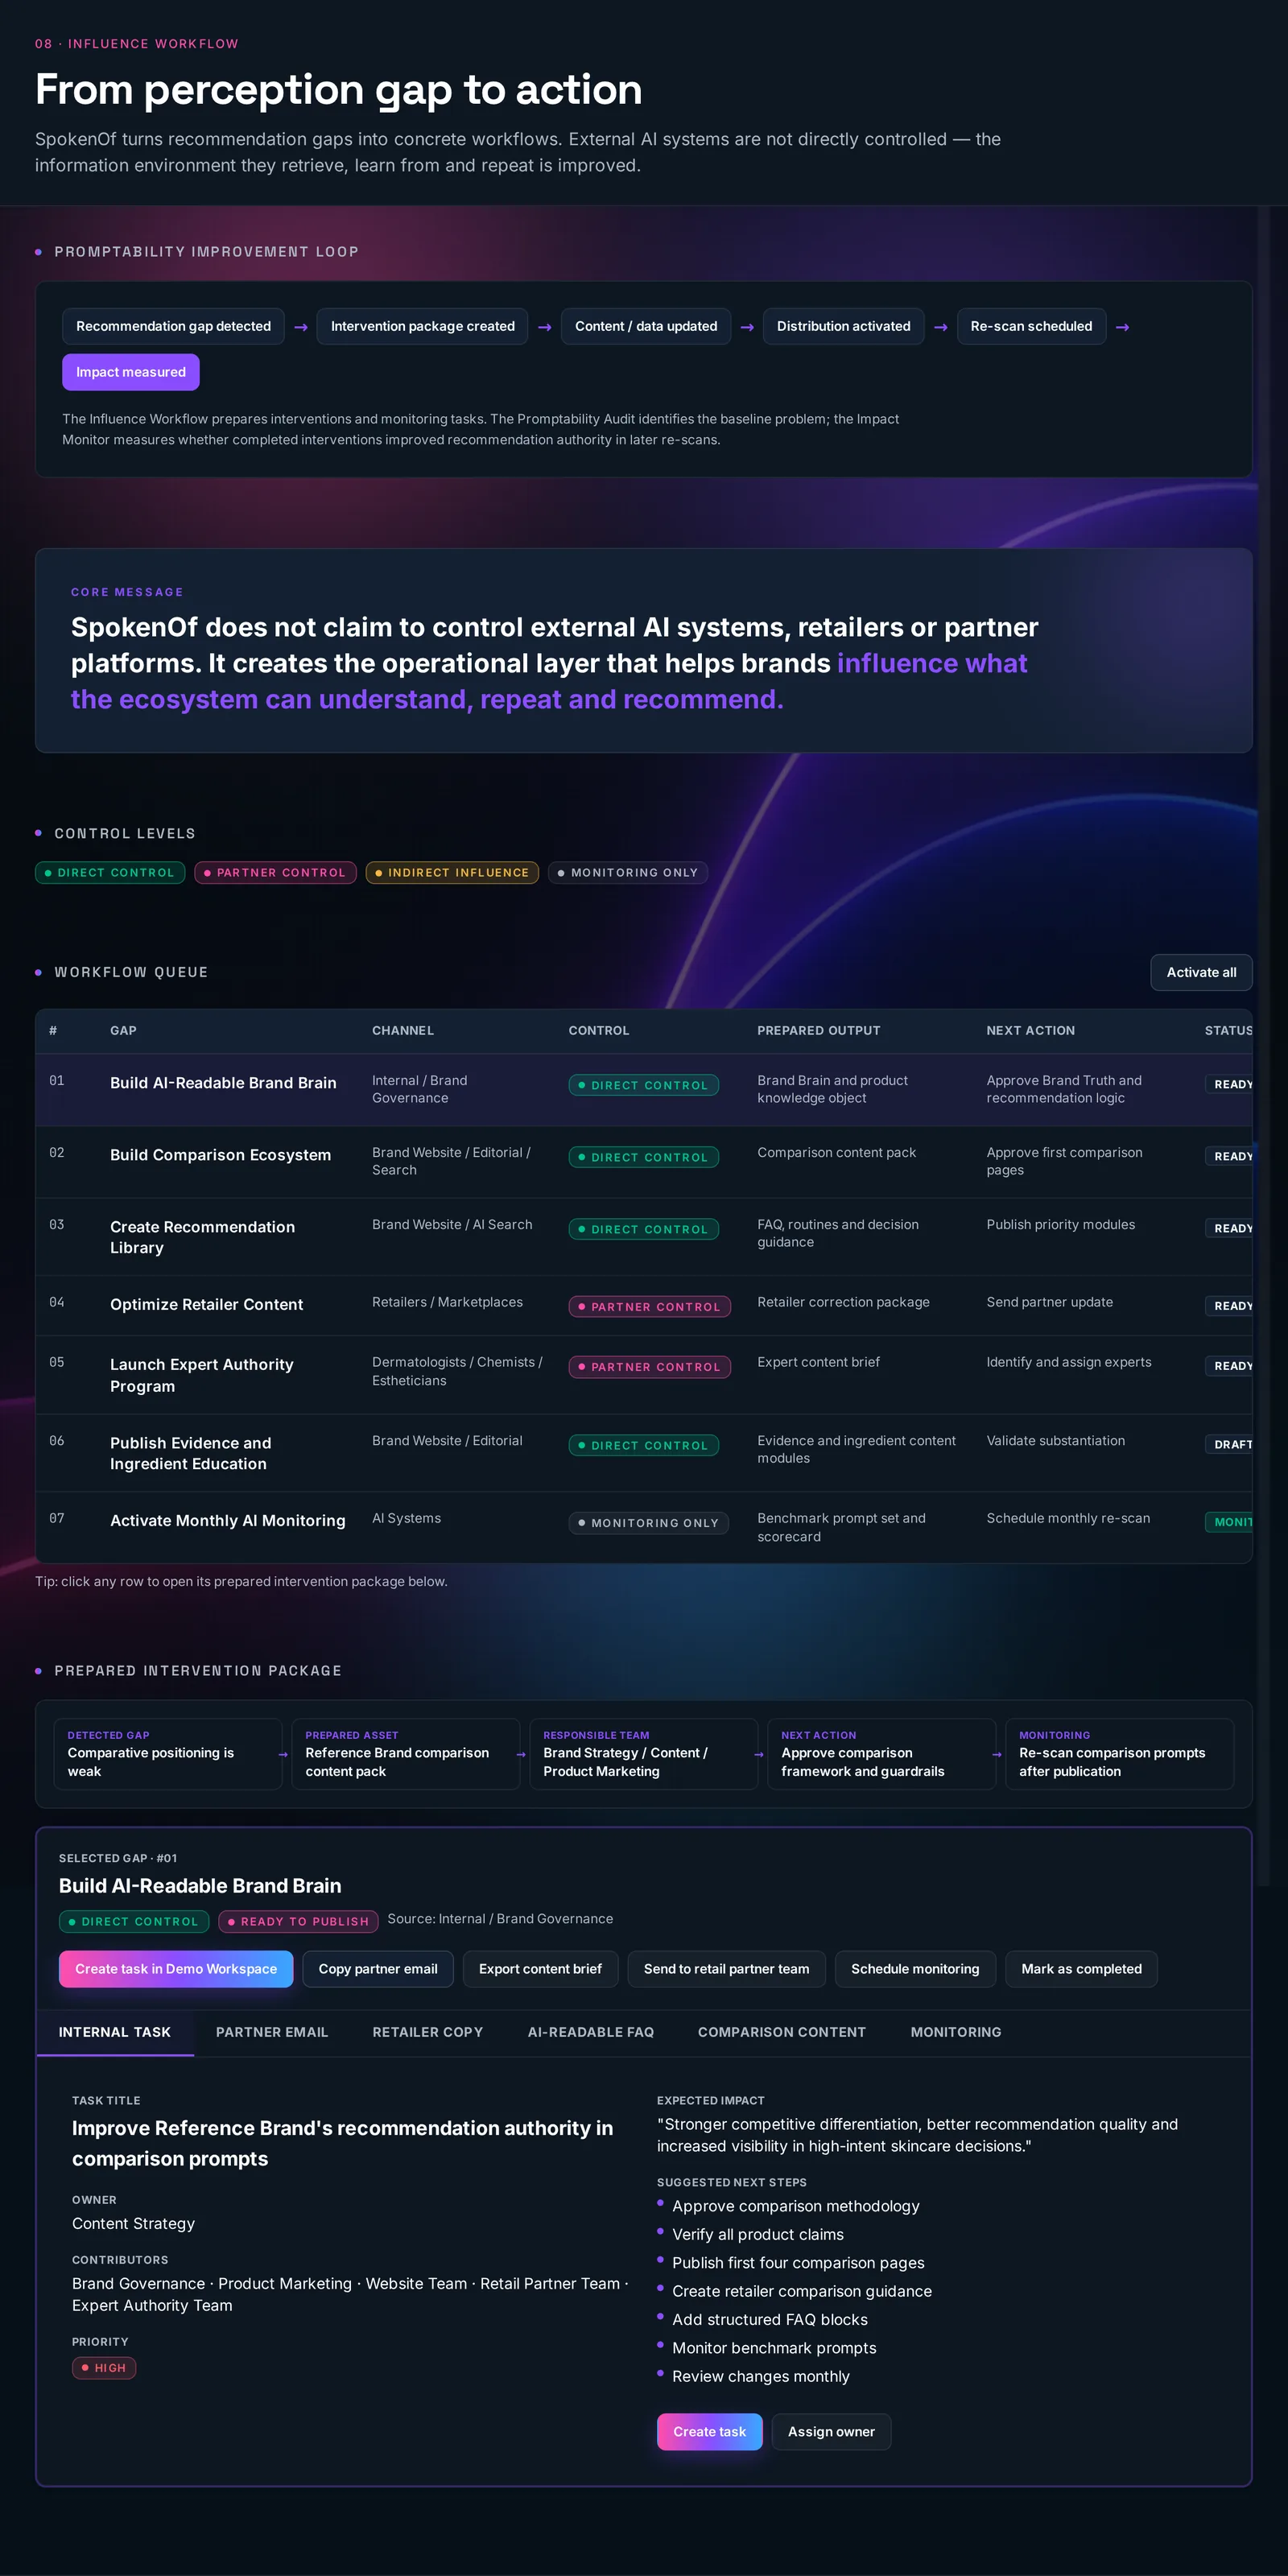
Task: Open the Prepared Asset card
Action: pos(405,1754)
